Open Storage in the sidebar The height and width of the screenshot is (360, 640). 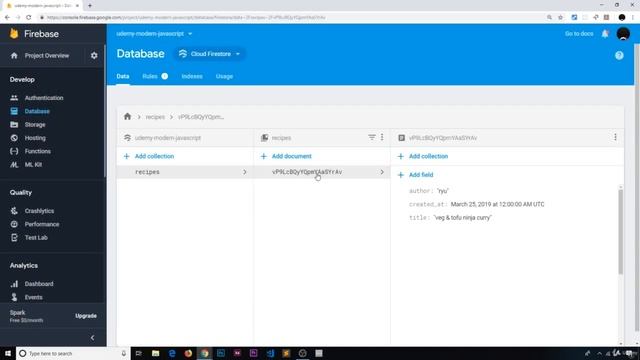pyautogui.click(x=35, y=125)
